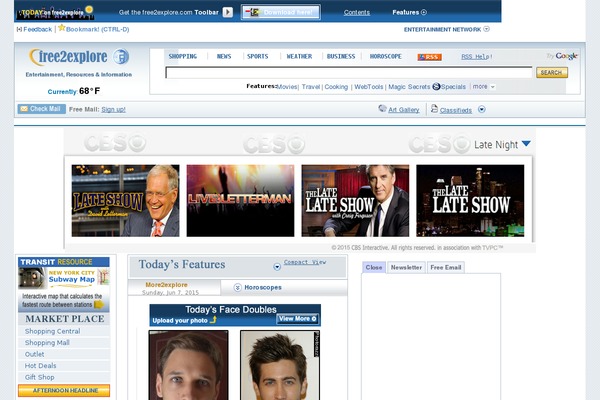
Task: Select the Close tab
Action: click(374, 267)
